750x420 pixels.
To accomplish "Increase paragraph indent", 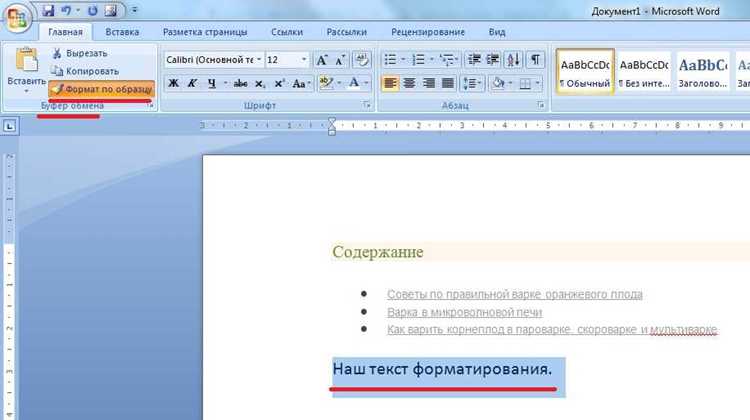I will (493, 60).
